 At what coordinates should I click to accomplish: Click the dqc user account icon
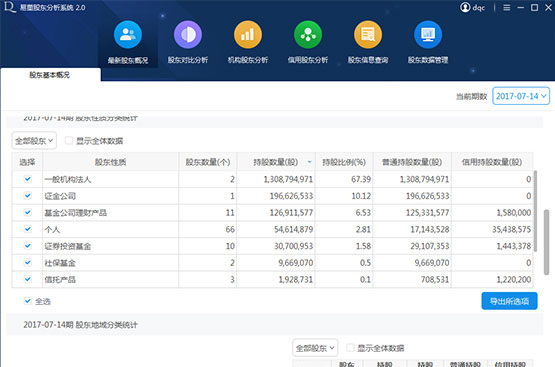pos(465,7)
